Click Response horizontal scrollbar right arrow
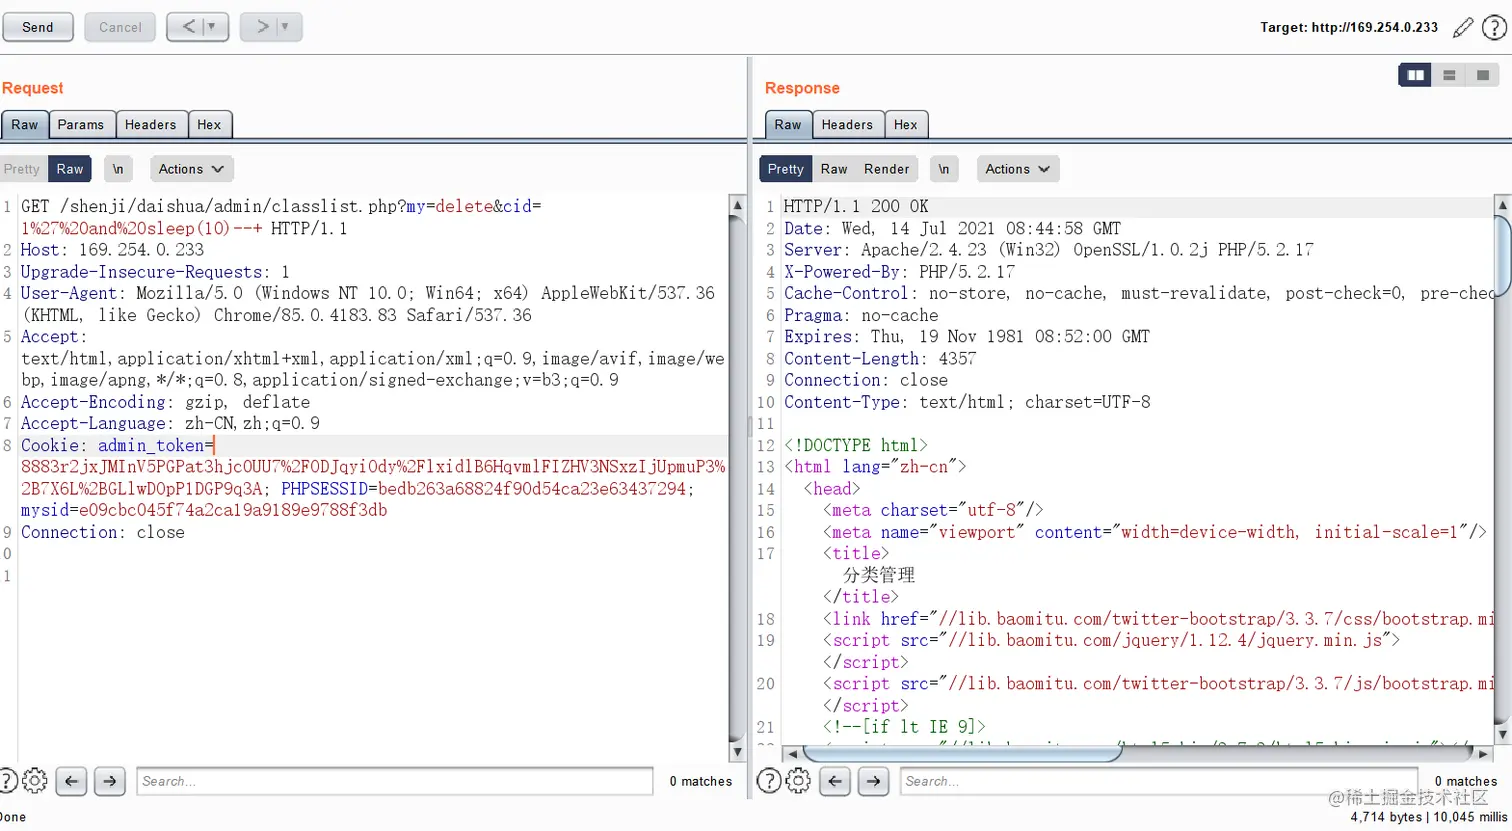This screenshot has width=1512, height=831. pyautogui.click(x=1483, y=753)
